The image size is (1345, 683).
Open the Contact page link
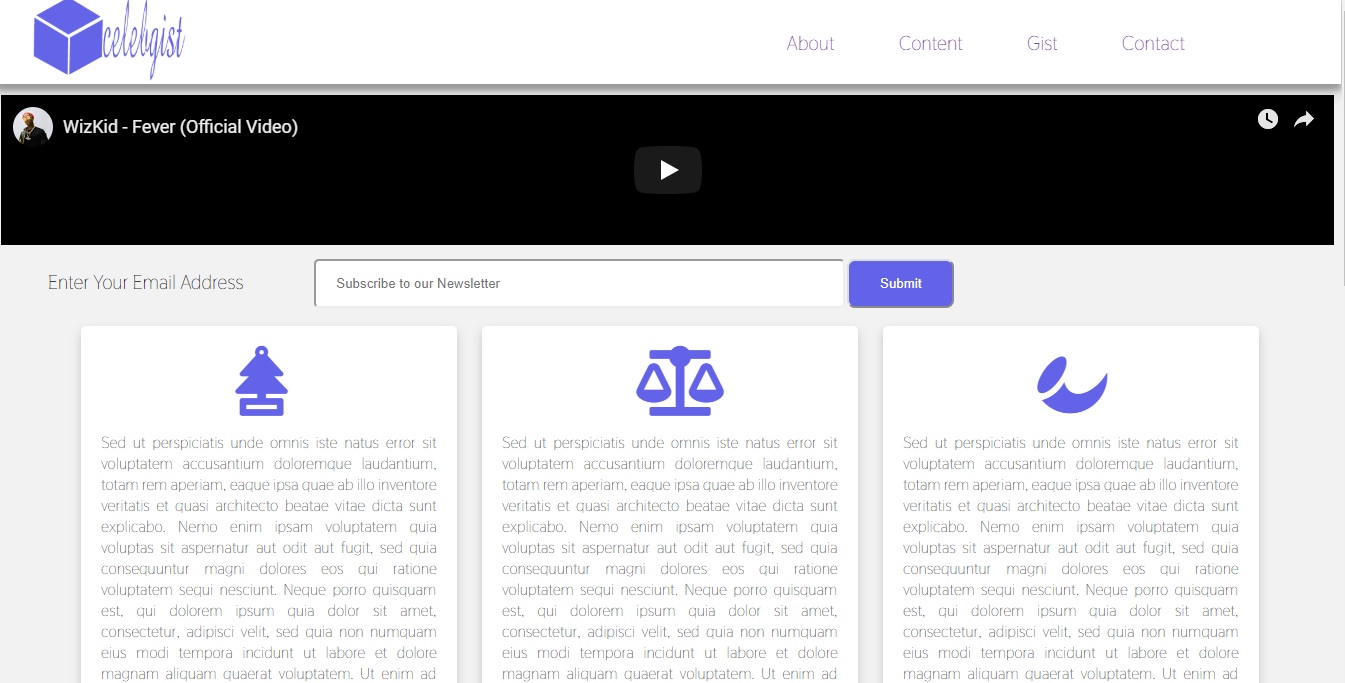pos(1152,43)
